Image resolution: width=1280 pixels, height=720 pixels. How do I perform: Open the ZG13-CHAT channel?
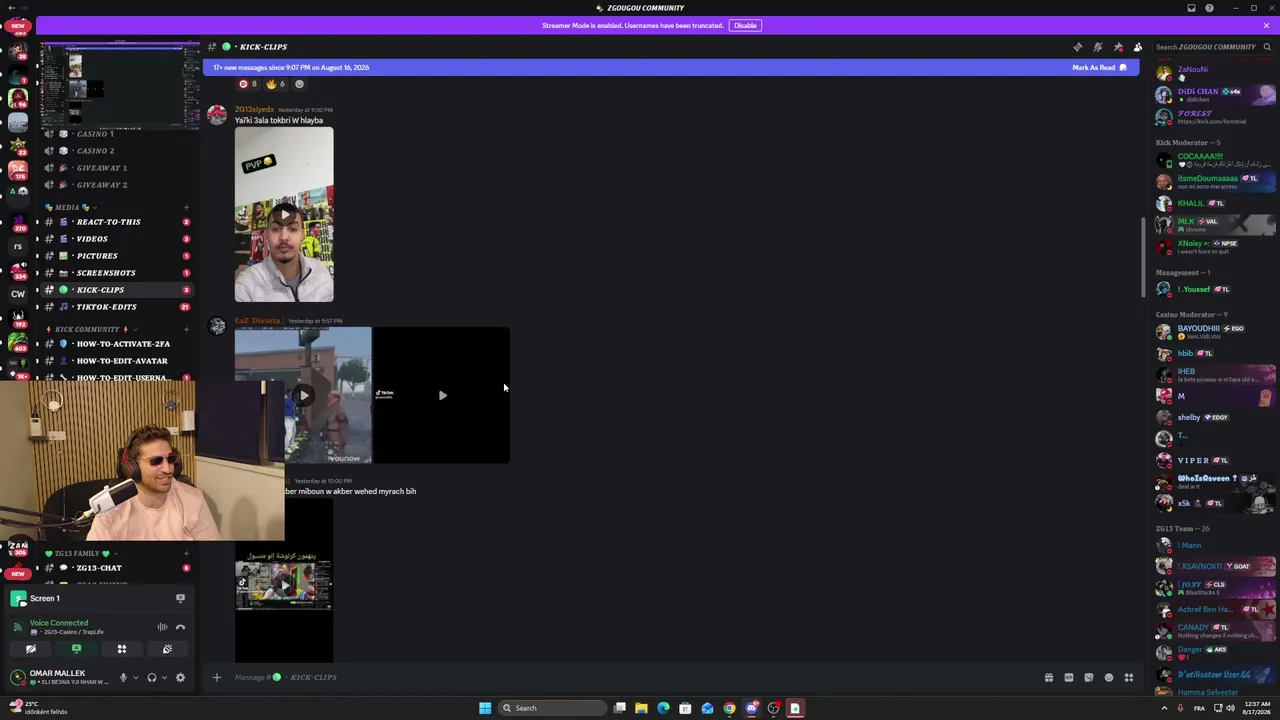116,568
